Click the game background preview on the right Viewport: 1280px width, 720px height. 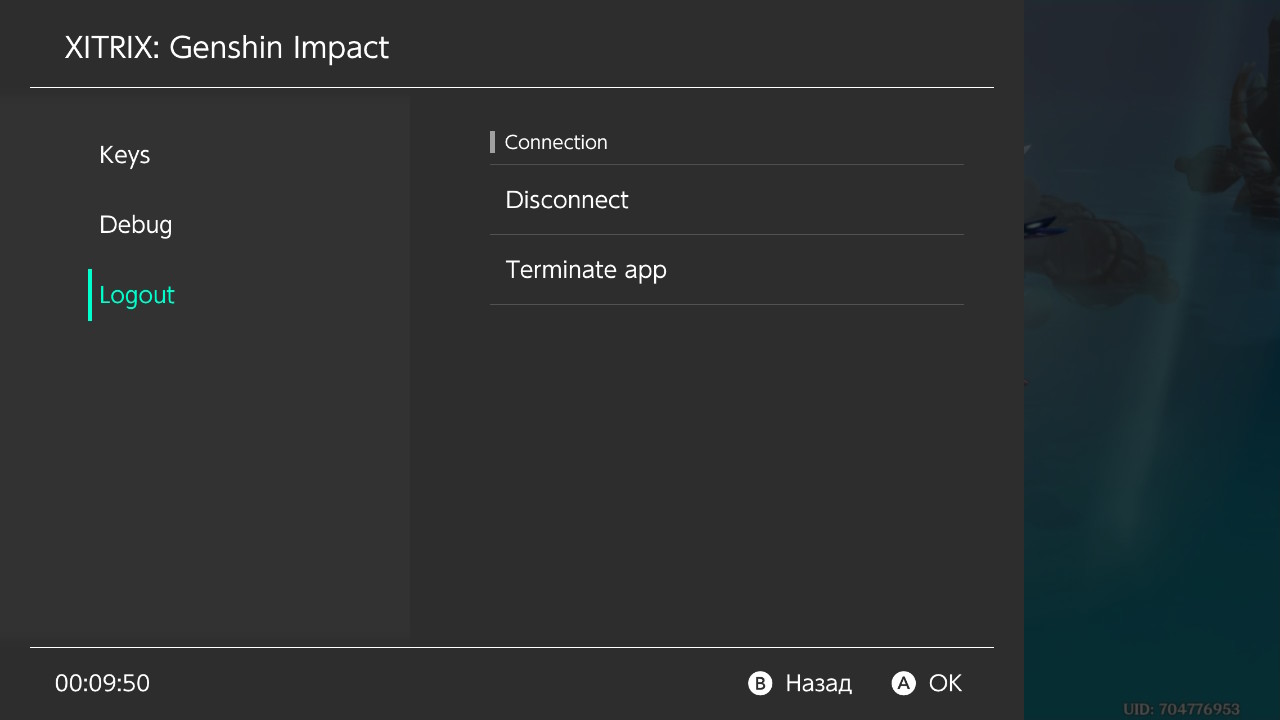[1150, 360]
